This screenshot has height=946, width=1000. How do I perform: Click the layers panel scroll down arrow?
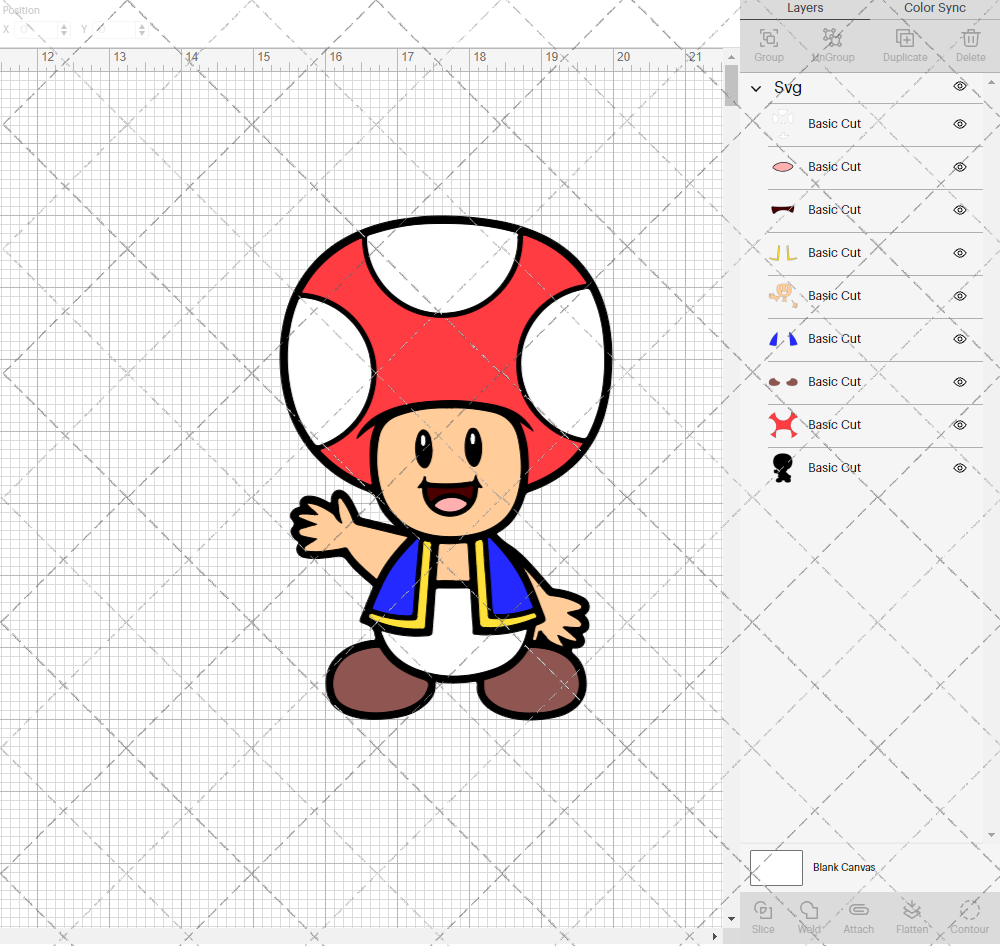tap(991, 835)
